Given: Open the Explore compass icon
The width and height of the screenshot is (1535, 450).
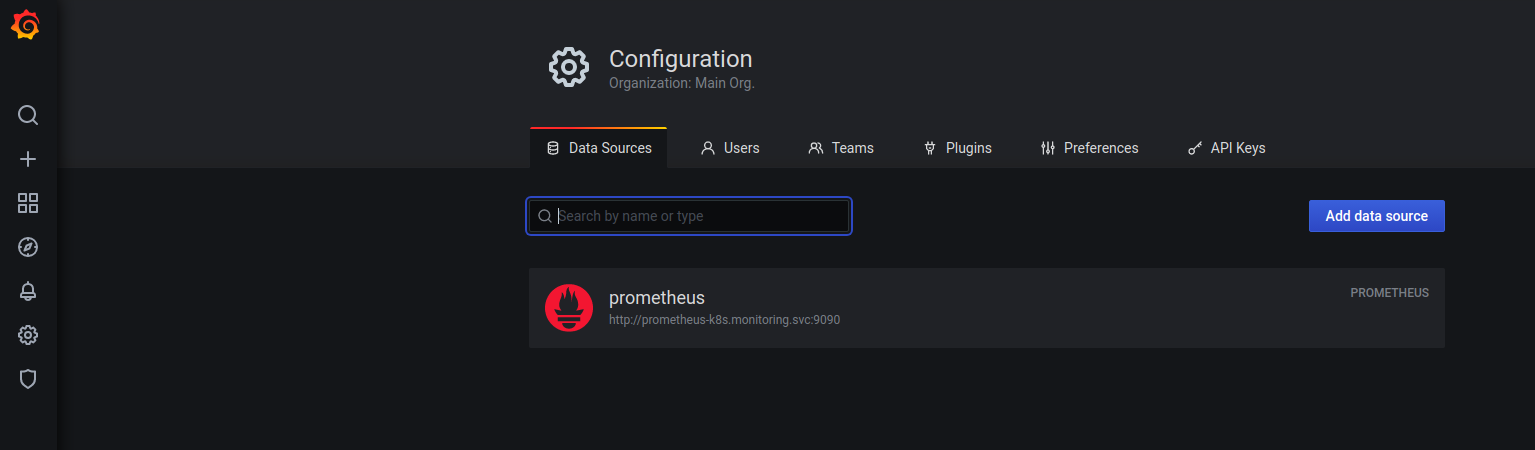Looking at the screenshot, I should (28, 247).
